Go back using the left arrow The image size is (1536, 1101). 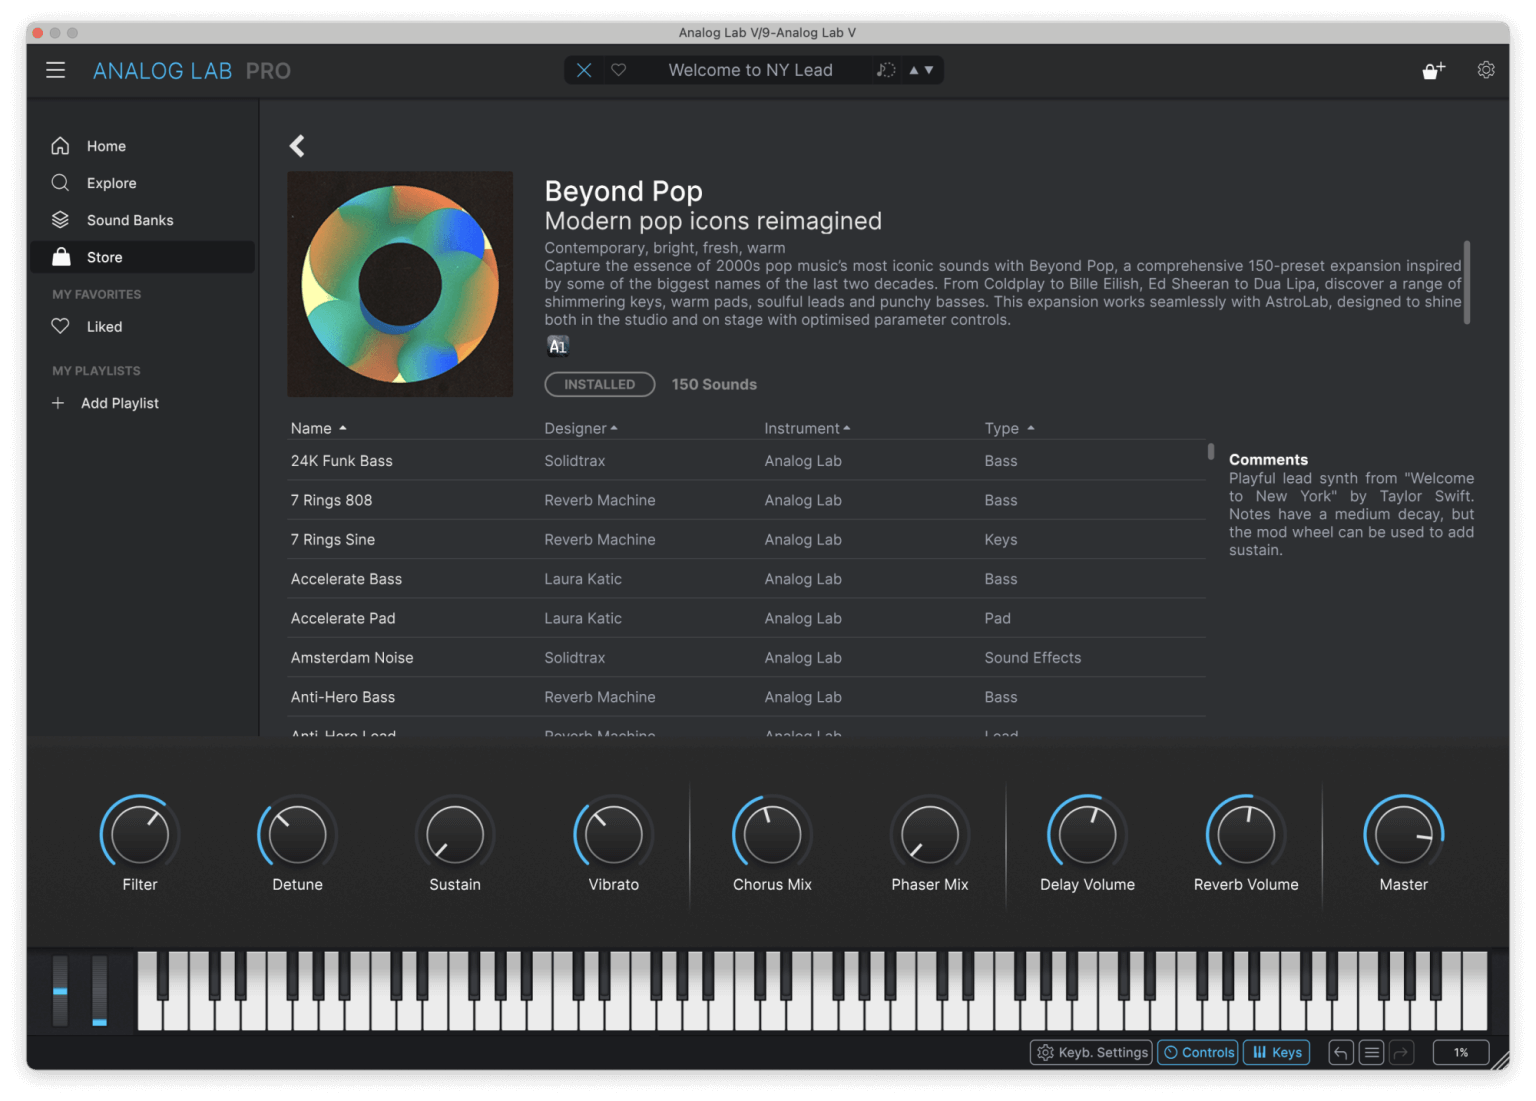point(297,146)
